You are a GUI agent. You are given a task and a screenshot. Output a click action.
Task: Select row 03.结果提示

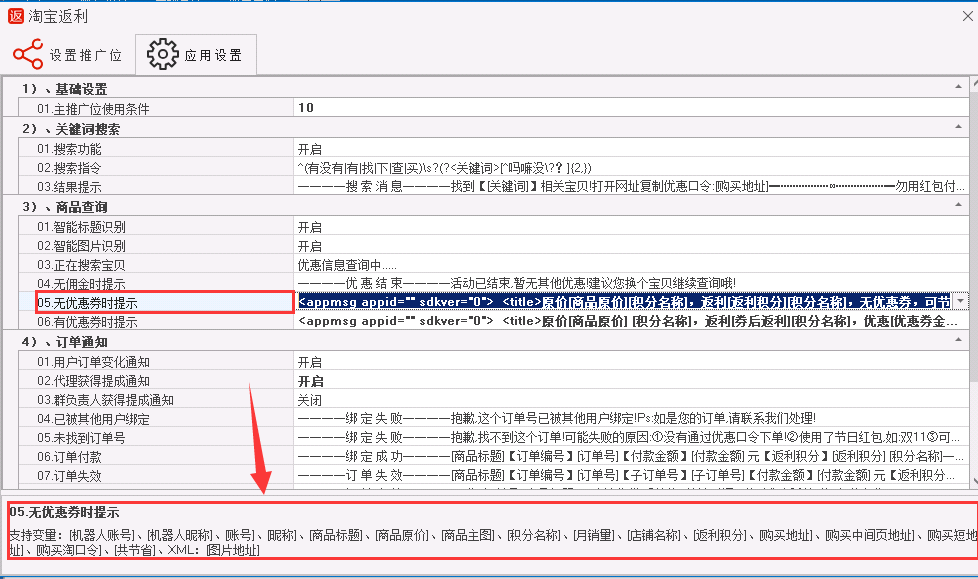pos(156,187)
